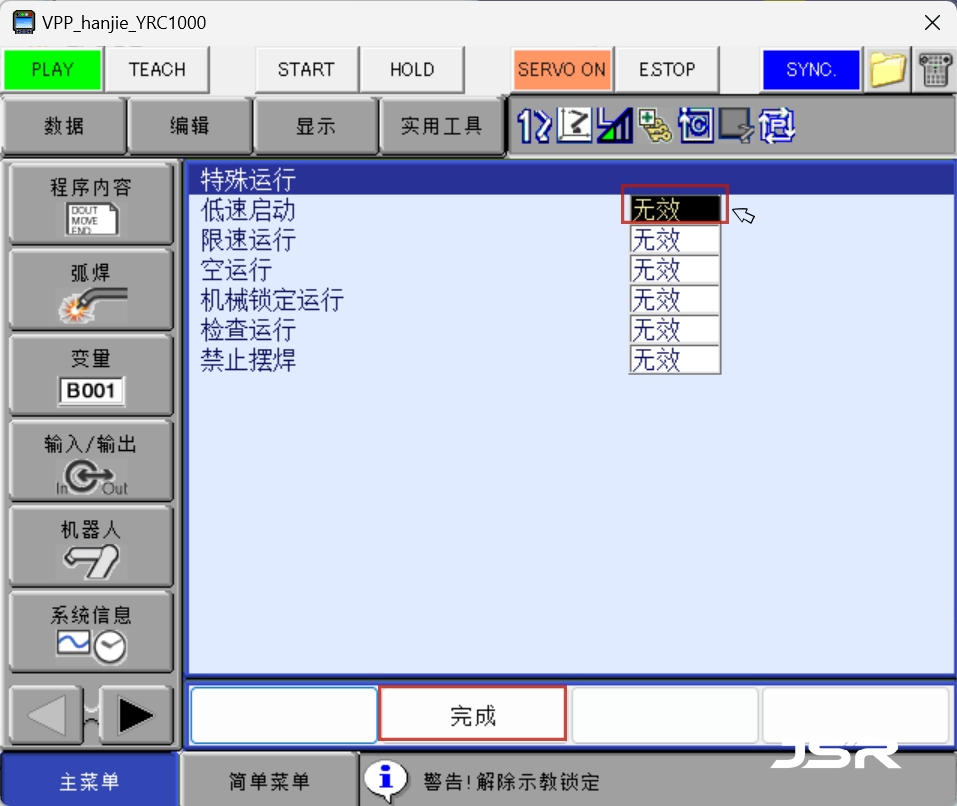Click the yellow folder icon
Image resolution: width=957 pixels, height=806 pixels.
[887, 70]
